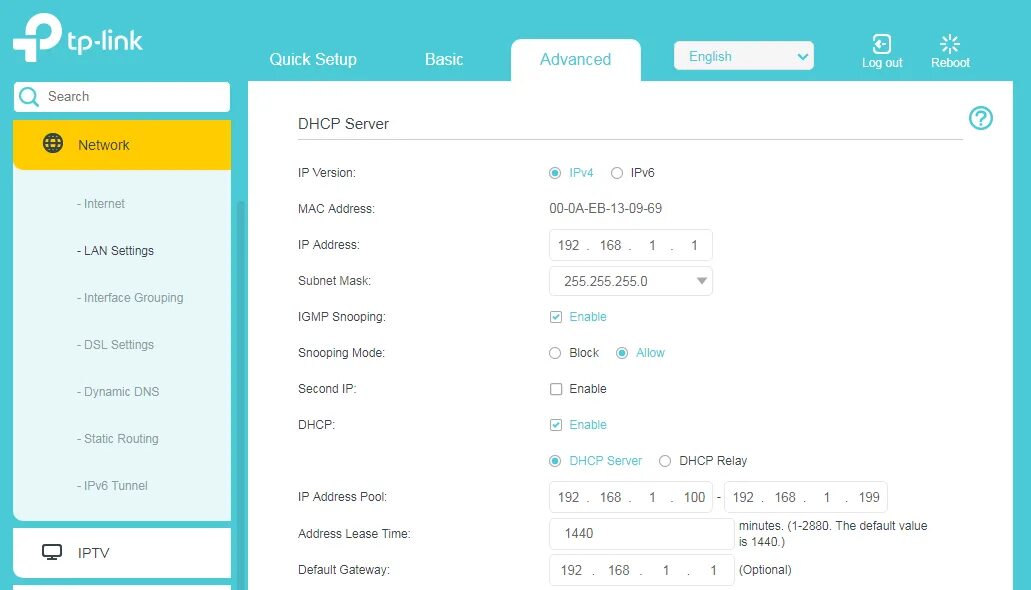Click the Address Lease Time field
Viewport: 1031px width, 590px height.
pos(641,533)
